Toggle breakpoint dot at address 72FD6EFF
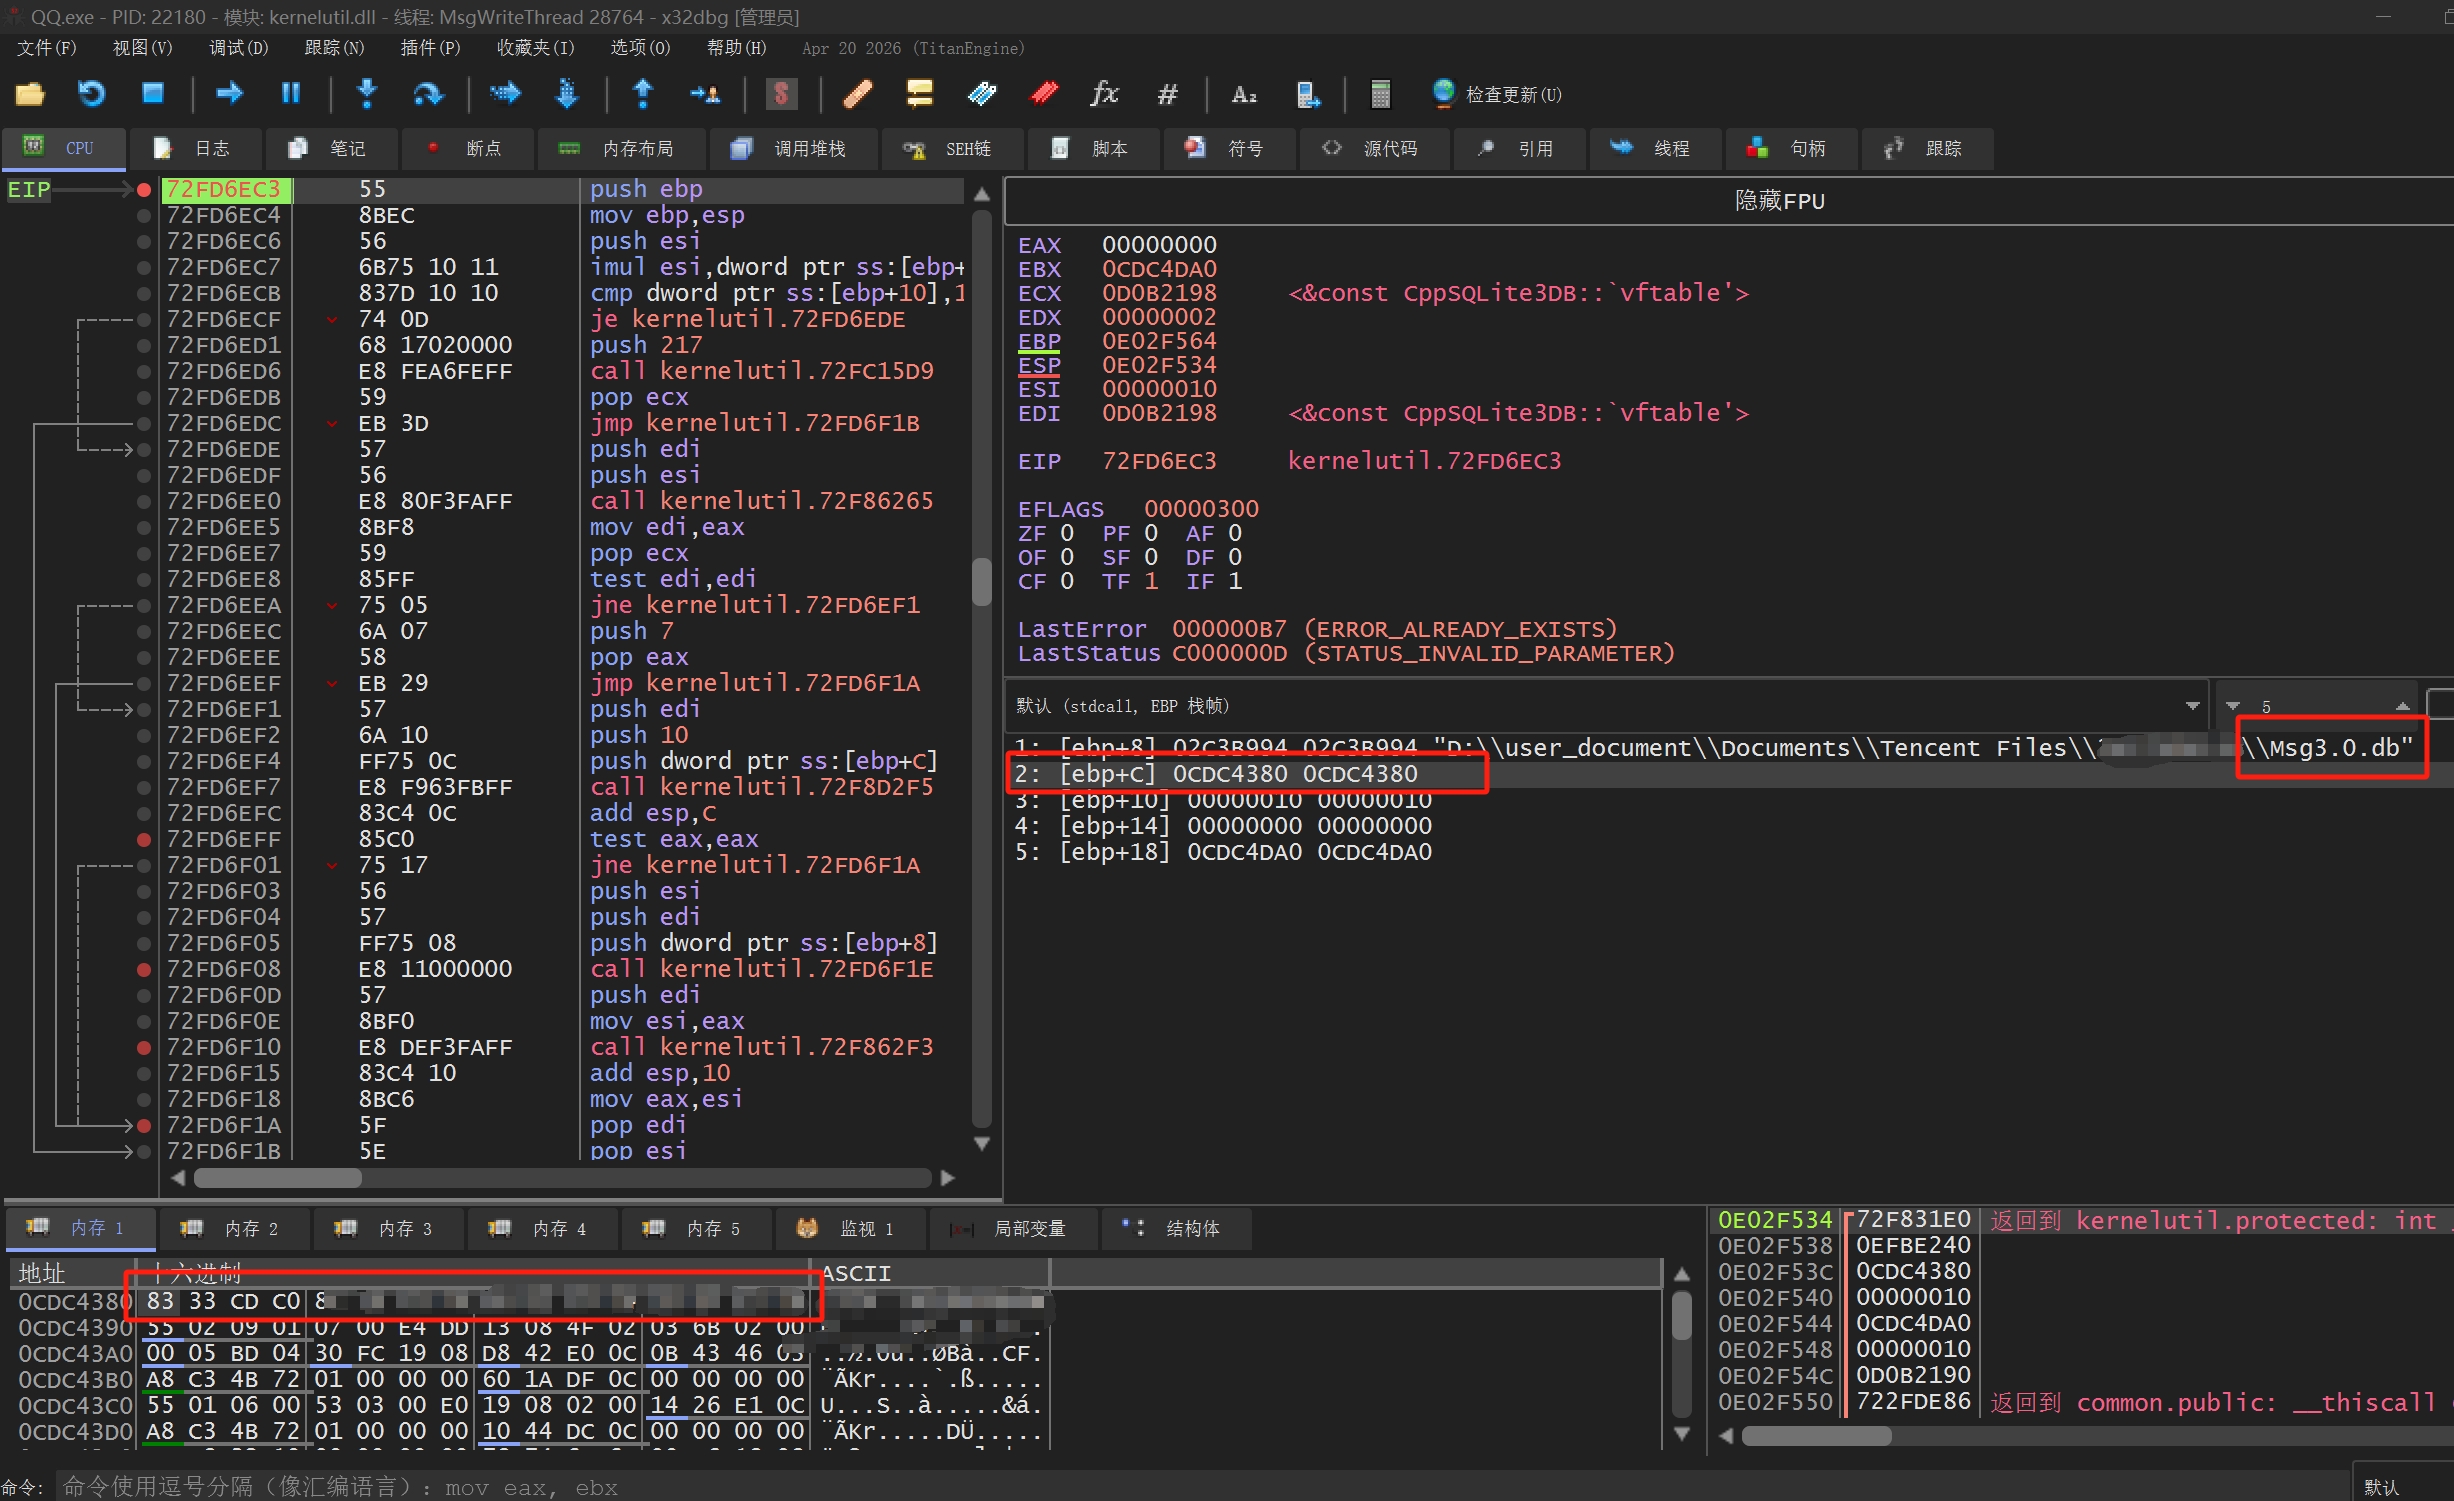 coord(144,839)
